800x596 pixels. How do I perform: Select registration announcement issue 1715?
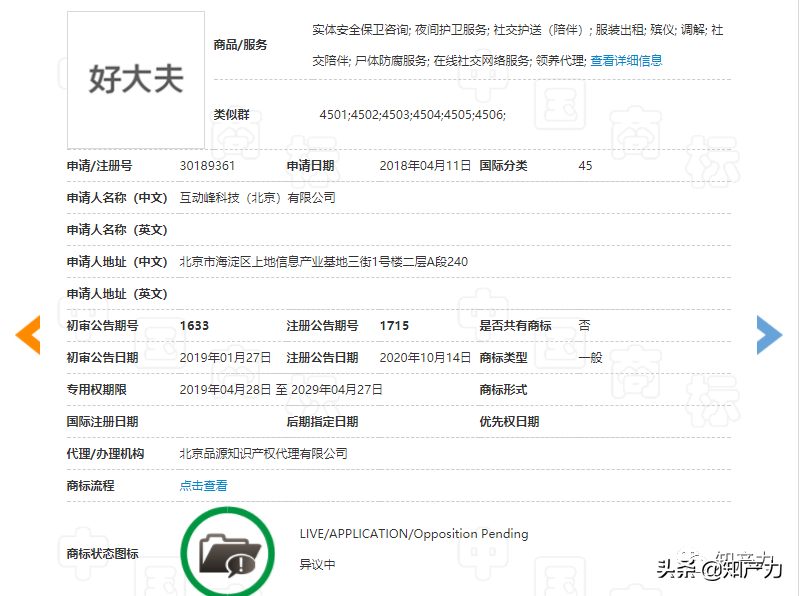(x=394, y=326)
